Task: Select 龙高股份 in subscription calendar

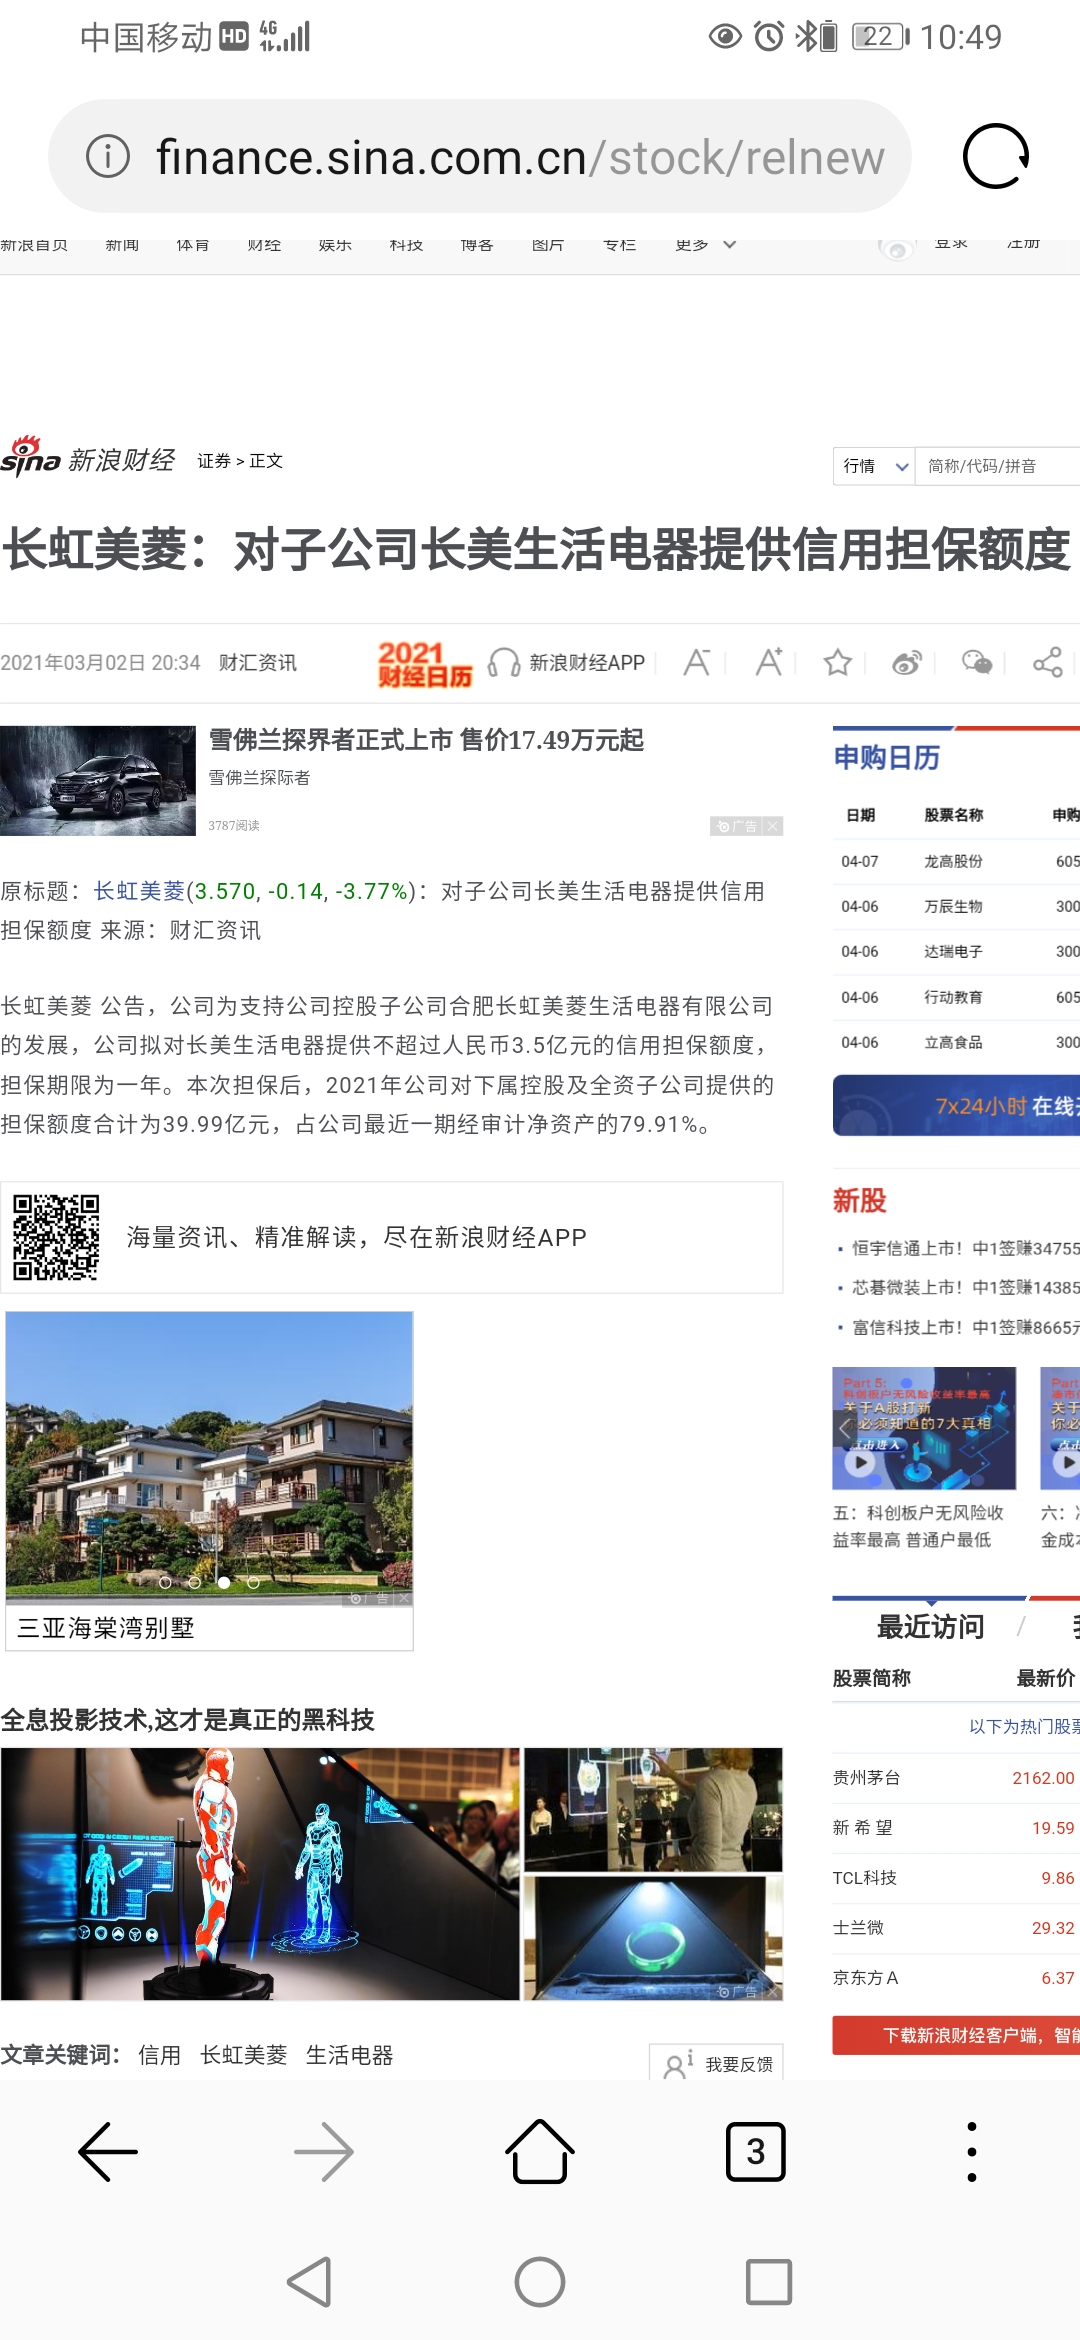Action: point(953,861)
